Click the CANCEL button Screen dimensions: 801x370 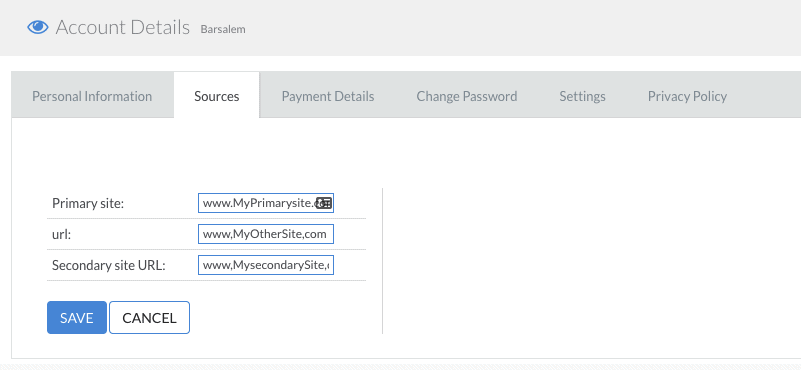149,318
